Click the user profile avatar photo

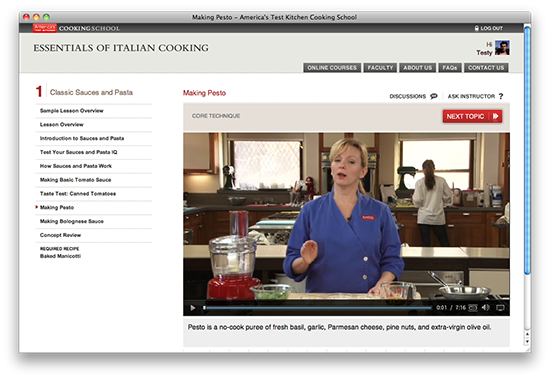point(502,48)
